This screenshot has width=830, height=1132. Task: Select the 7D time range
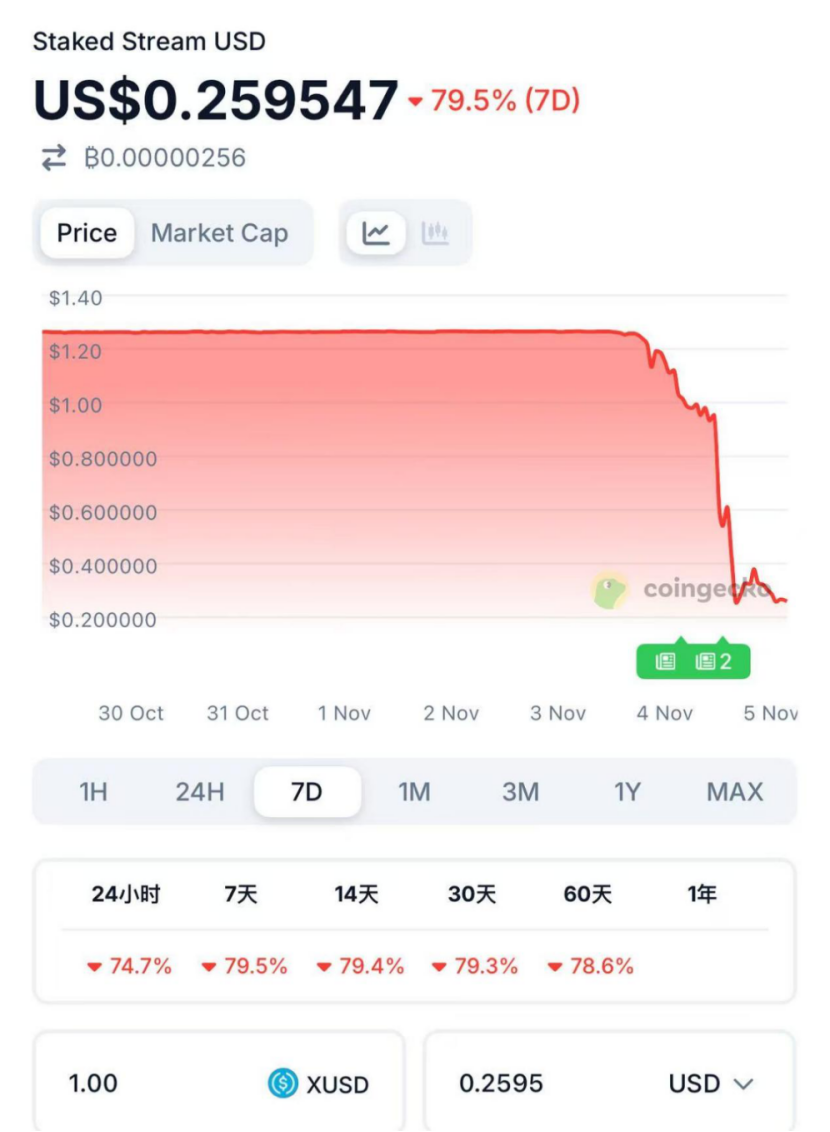(x=307, y=792)
